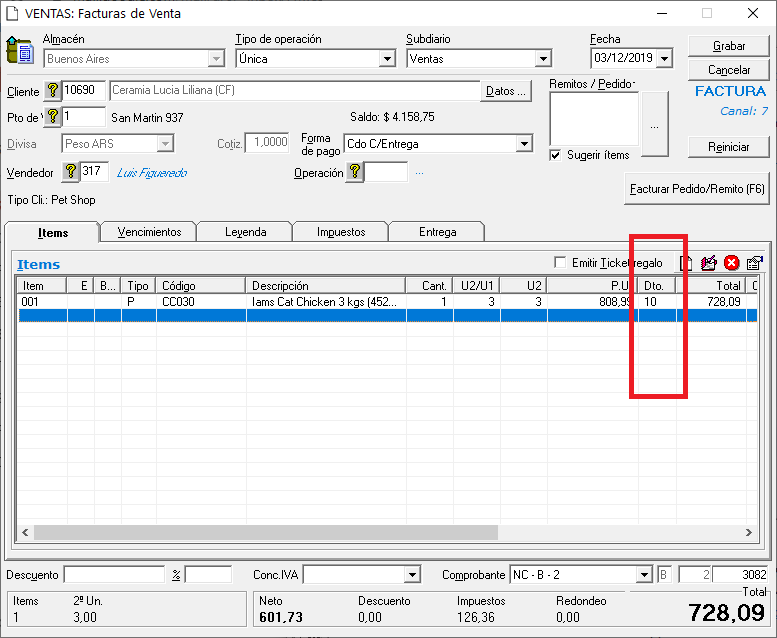Open the Subdiario Ventas dropdown

tap(542, 59)
